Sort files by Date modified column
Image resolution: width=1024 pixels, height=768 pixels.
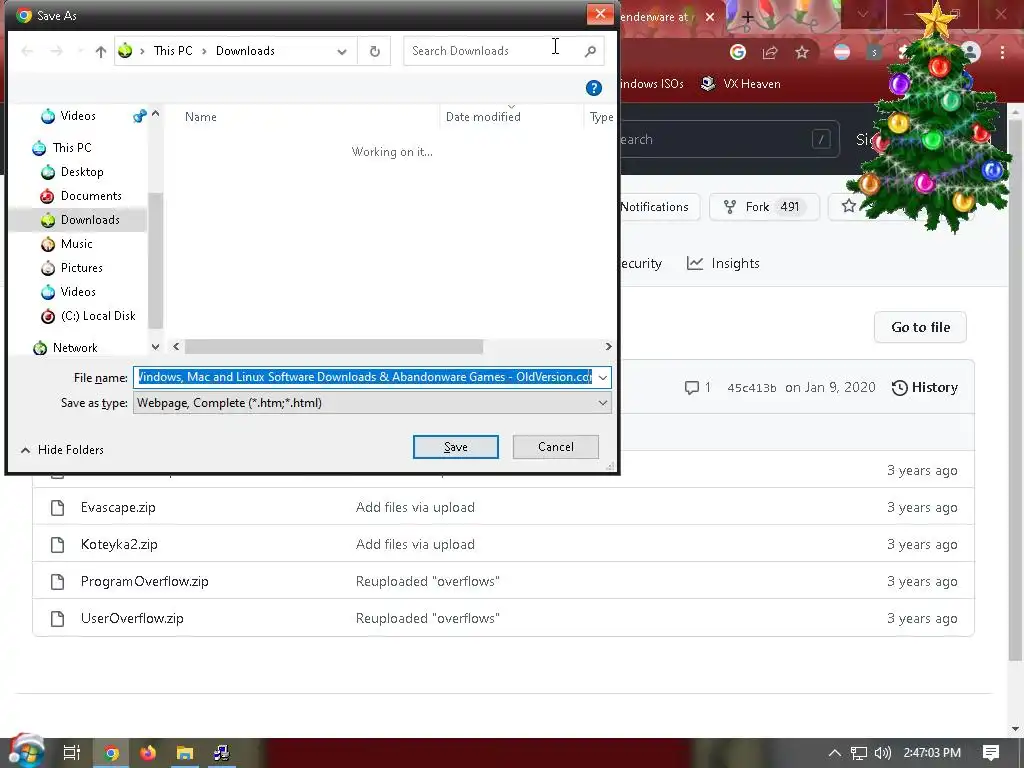point(483,117)
